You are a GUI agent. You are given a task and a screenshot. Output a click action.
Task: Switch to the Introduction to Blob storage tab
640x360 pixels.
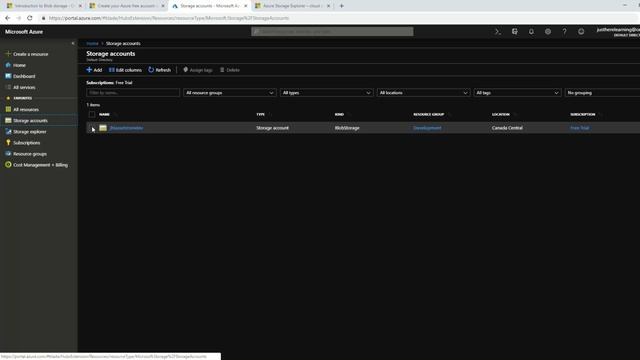click(x=43, y=6)
